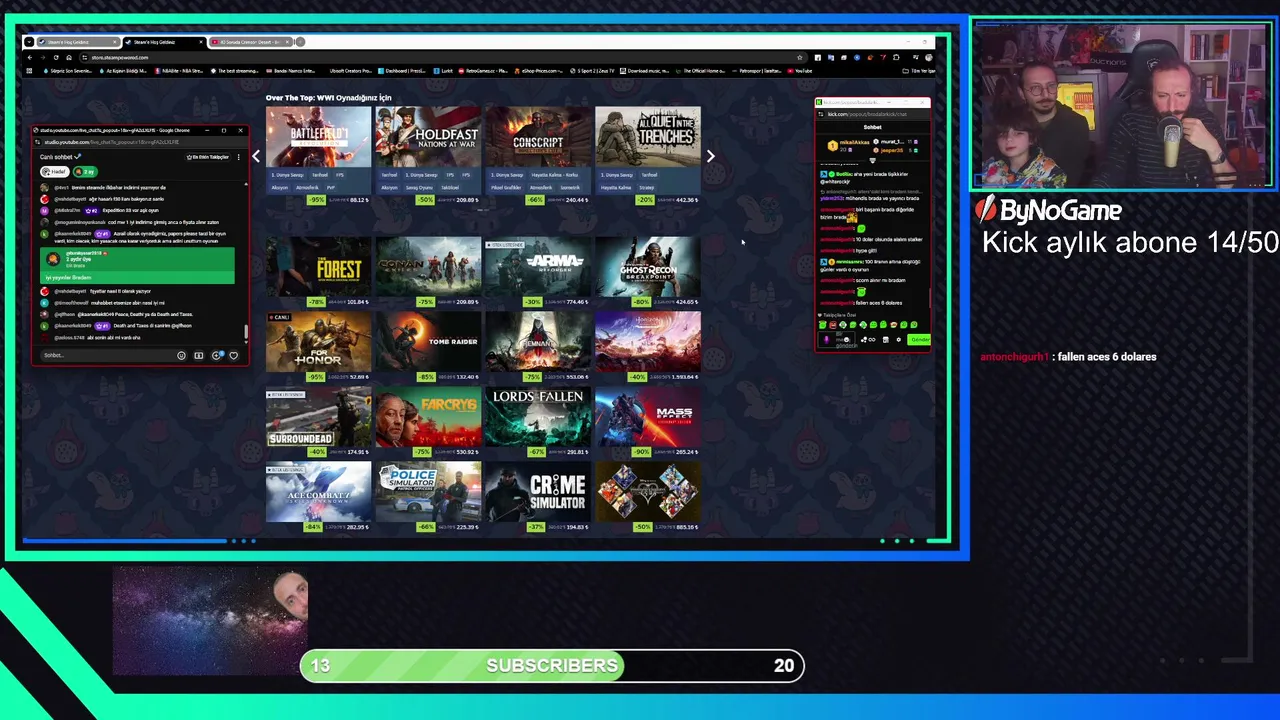Open the browser home button
The image size is (1280, 720).
[68, 57]
